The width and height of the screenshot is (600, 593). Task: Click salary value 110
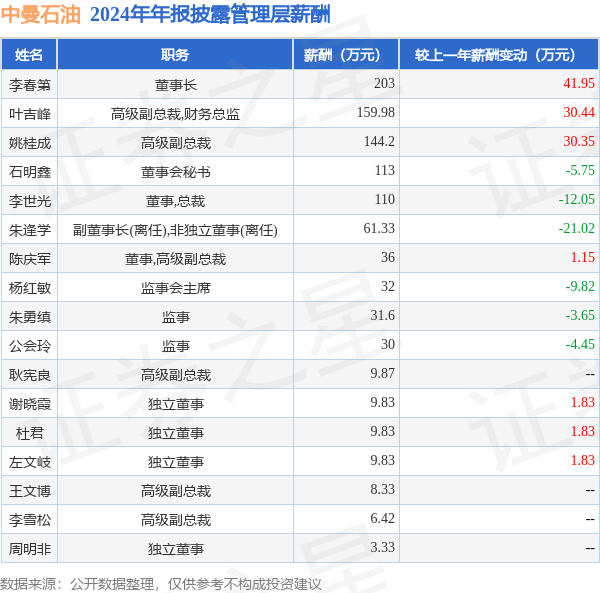click(385, 199)
